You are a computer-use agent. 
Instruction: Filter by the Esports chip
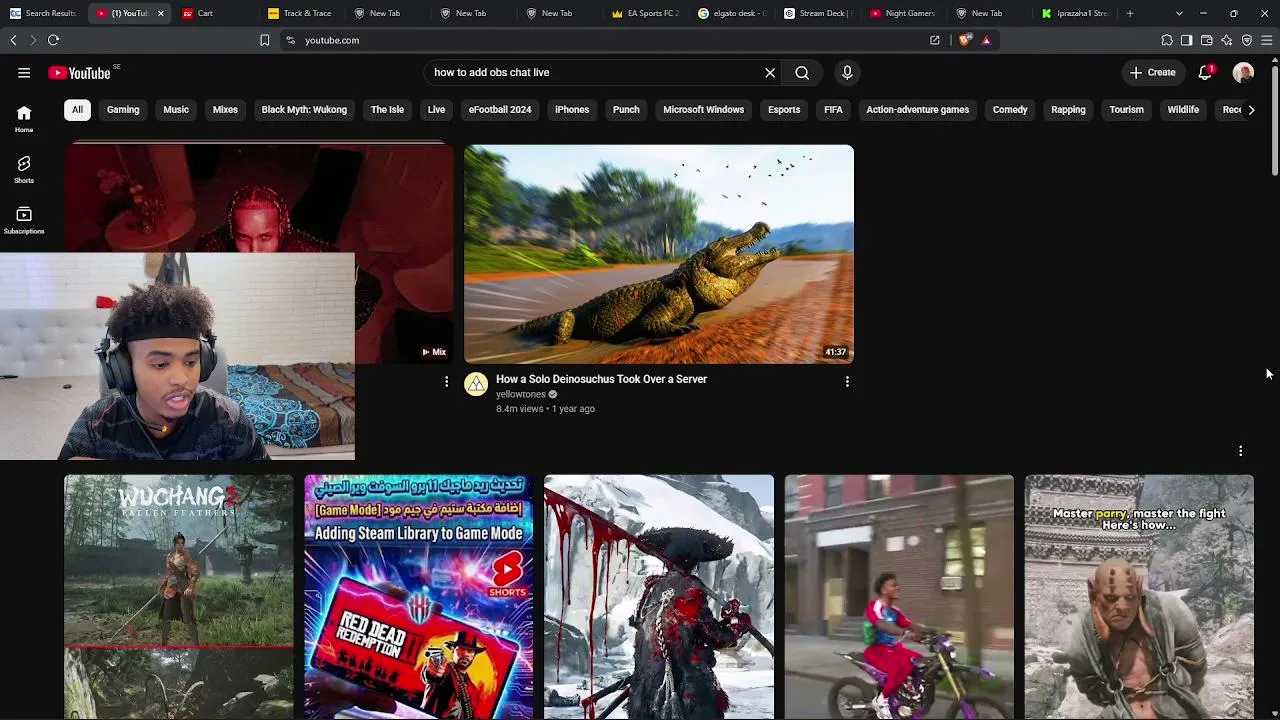(x=784, y=109)
